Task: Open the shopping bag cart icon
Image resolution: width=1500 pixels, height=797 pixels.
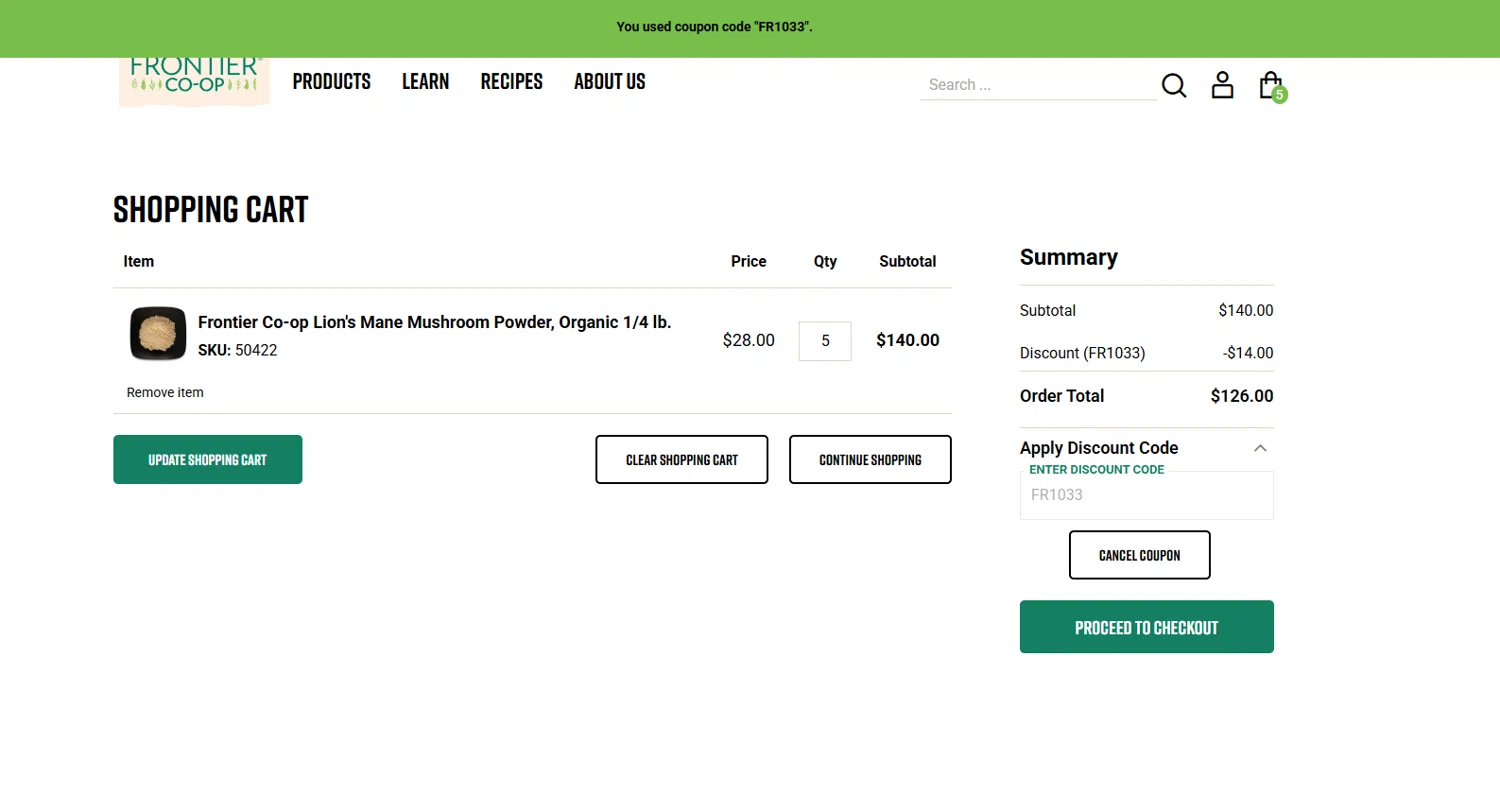Action: point(1271,86)
